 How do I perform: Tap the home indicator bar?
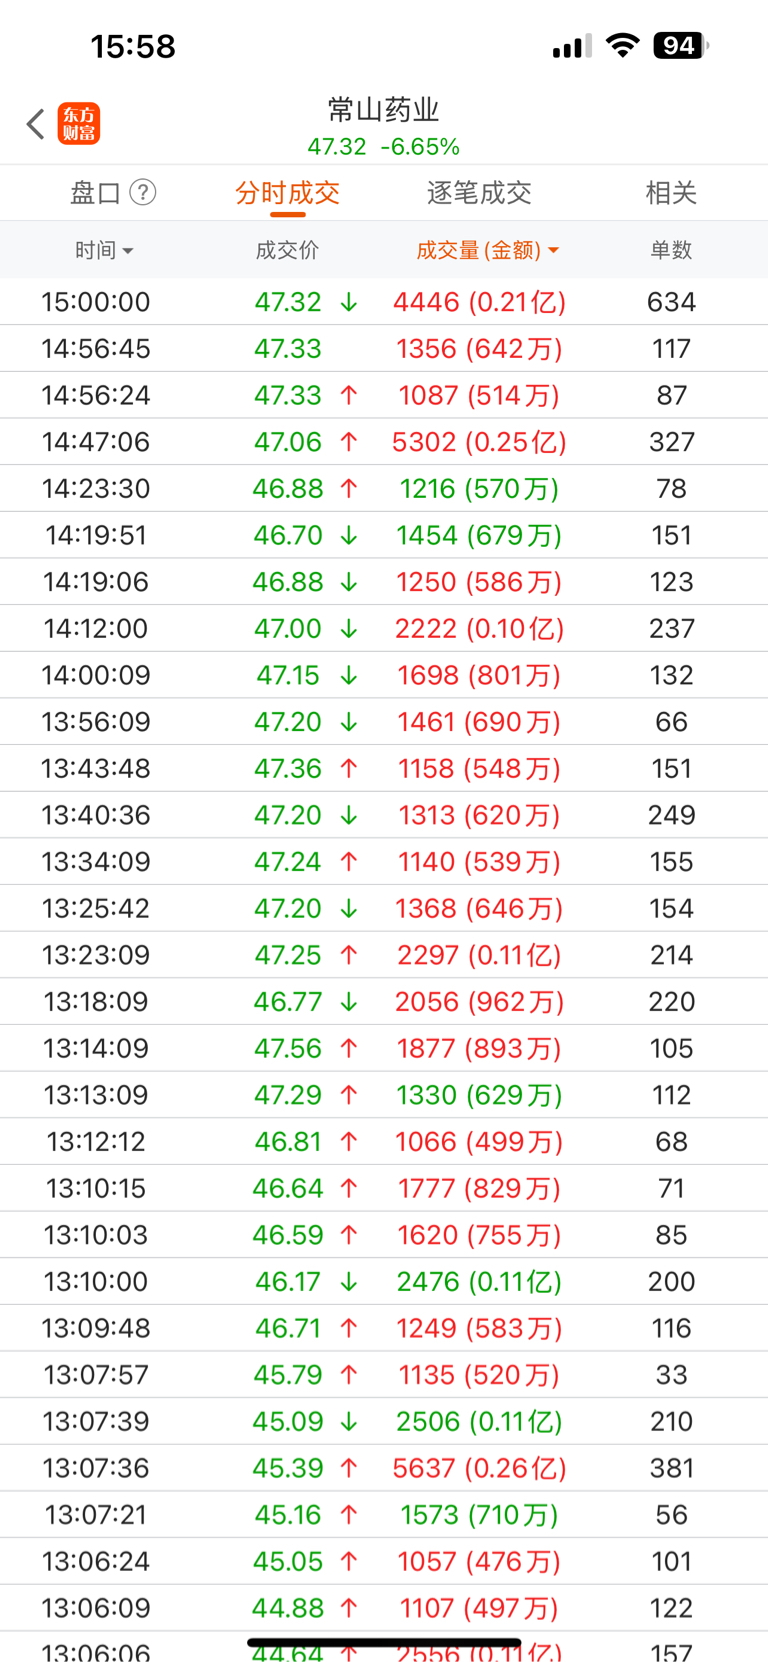pyautogui.click(x=384, y=1642)
